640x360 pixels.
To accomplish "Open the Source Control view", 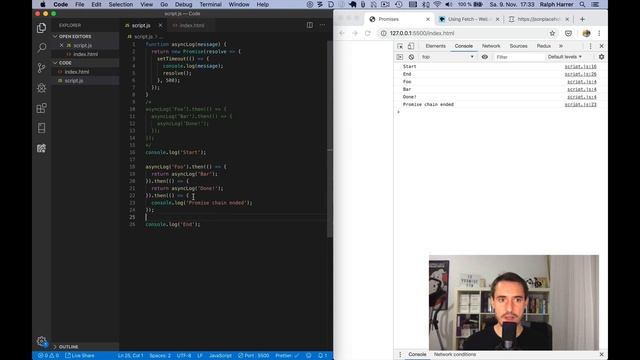I will tap(41, 68).
